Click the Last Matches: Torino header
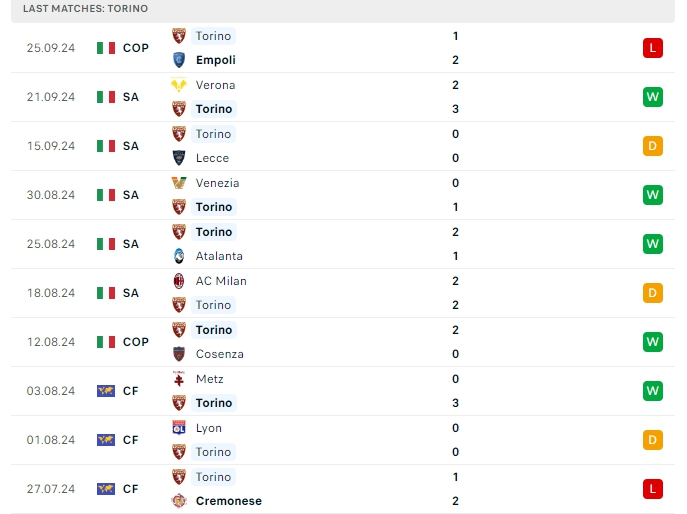This screenshot has height=514, width=687. pos(85,8)
